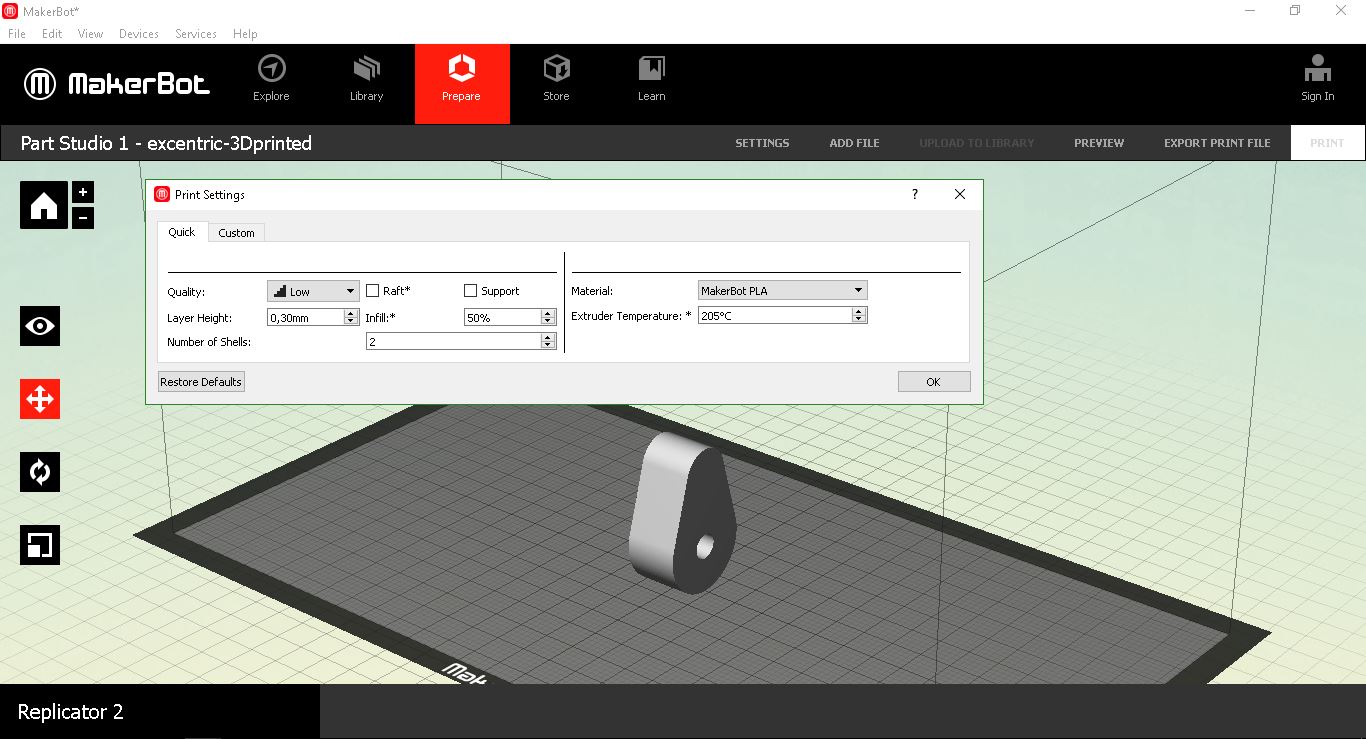Screen dimensions: 1366x739
Task: Open the Services menu
Action: pyautogui.click(x=196, y=33)
